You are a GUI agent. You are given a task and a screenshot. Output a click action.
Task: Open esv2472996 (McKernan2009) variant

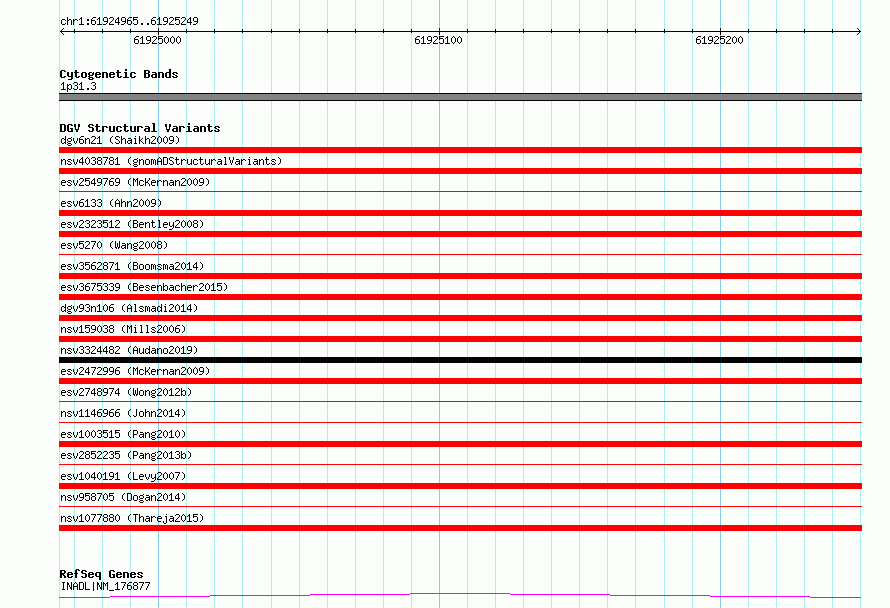(x=135, y=371)
